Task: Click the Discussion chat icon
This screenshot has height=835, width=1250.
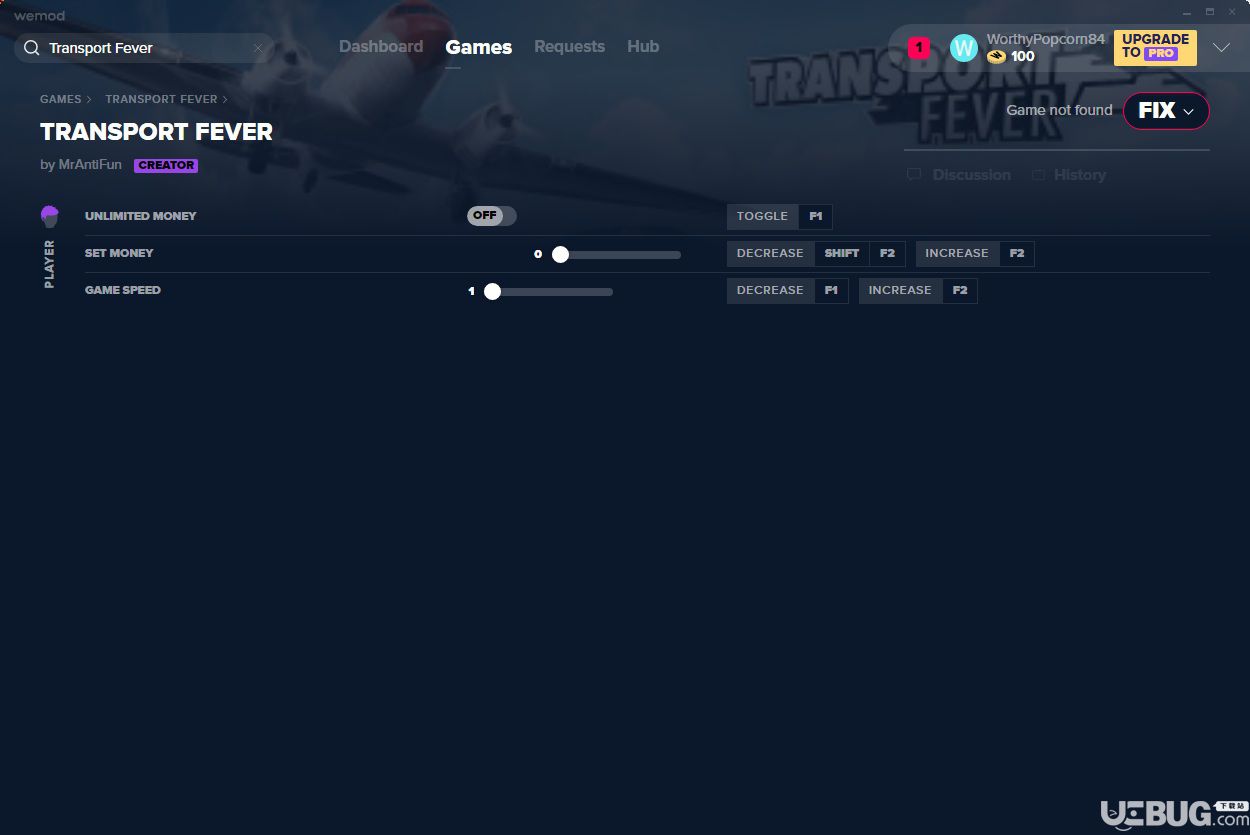Action: [x=914, y=175]
